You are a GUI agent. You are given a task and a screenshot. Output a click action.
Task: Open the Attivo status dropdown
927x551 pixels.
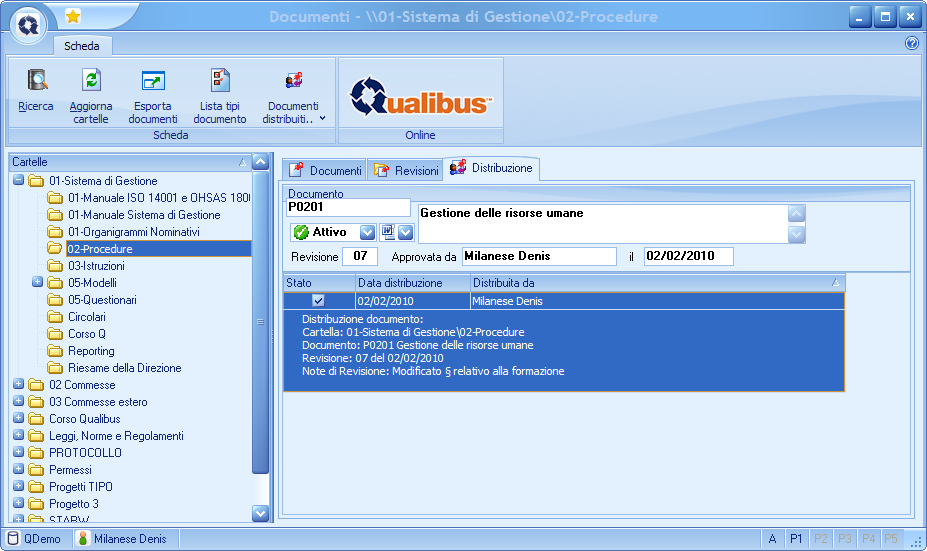(x=367, y=232)
